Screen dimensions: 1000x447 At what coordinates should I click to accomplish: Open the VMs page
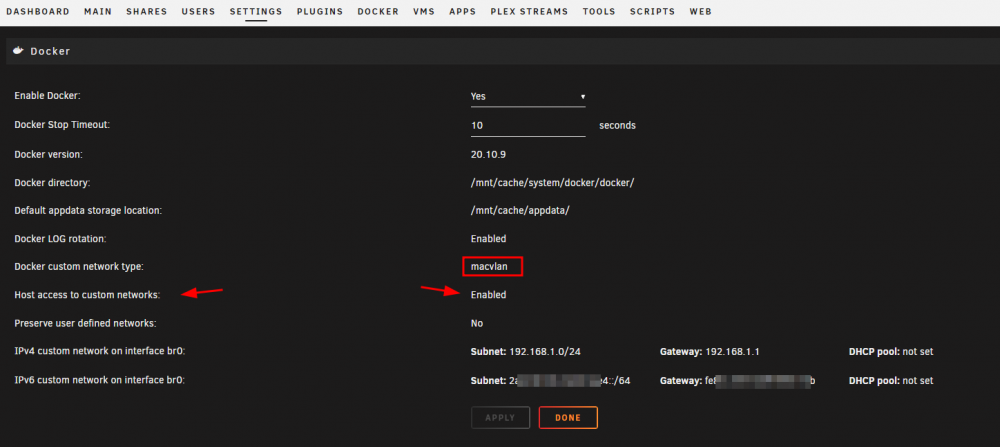423,11
